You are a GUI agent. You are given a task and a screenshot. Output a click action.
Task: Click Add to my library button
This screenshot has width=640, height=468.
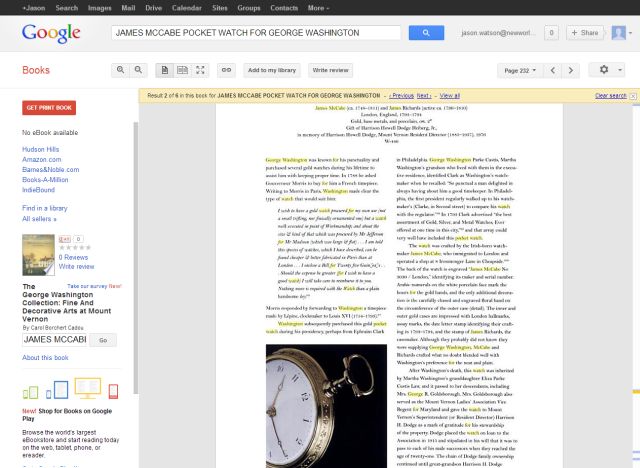[x=272, y=70]
